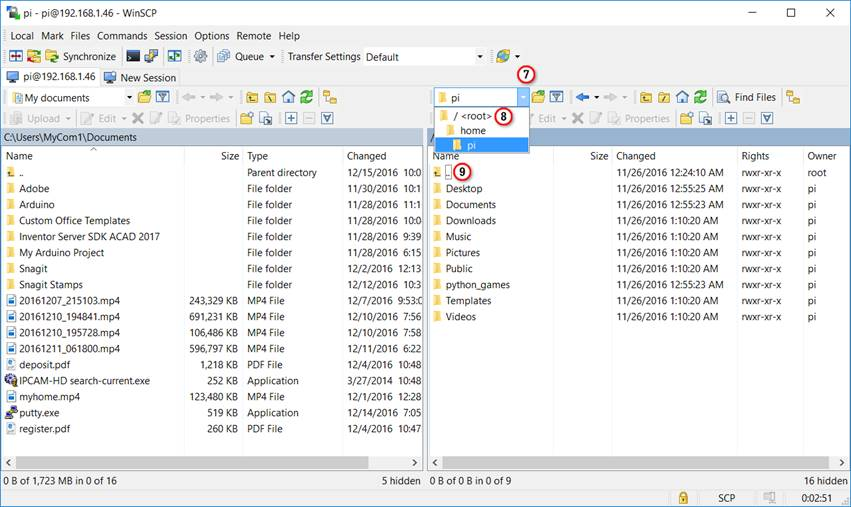Open the terminal console icon
The width and height of the screenshot is (851, 507).
(133, 56)
